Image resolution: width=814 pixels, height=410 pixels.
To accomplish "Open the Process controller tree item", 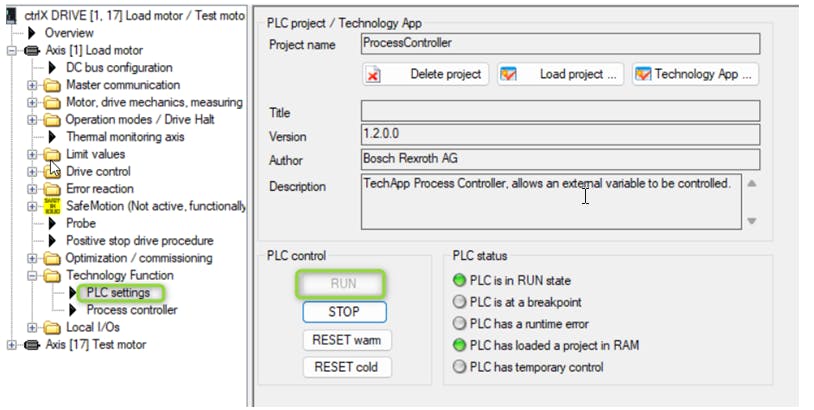I will coord(131,310).
